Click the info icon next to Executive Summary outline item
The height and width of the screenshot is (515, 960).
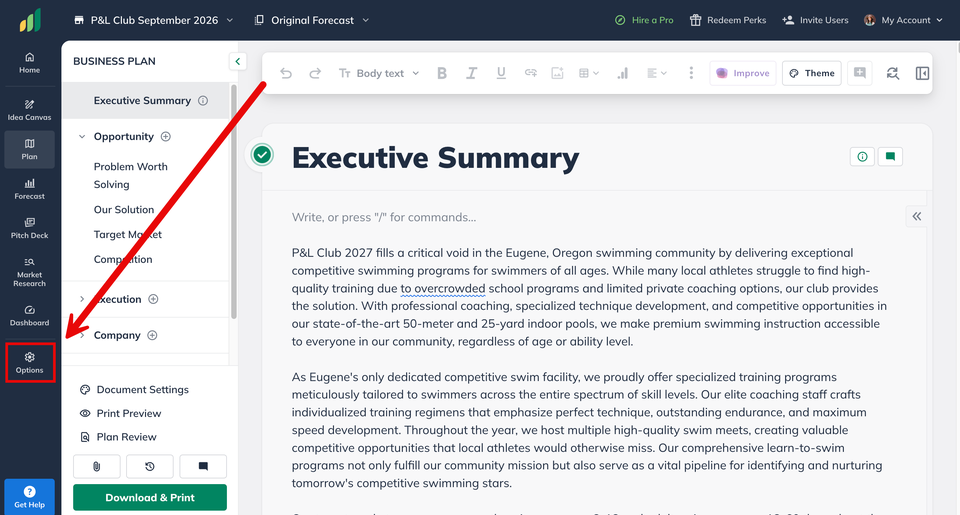point(203,100)
